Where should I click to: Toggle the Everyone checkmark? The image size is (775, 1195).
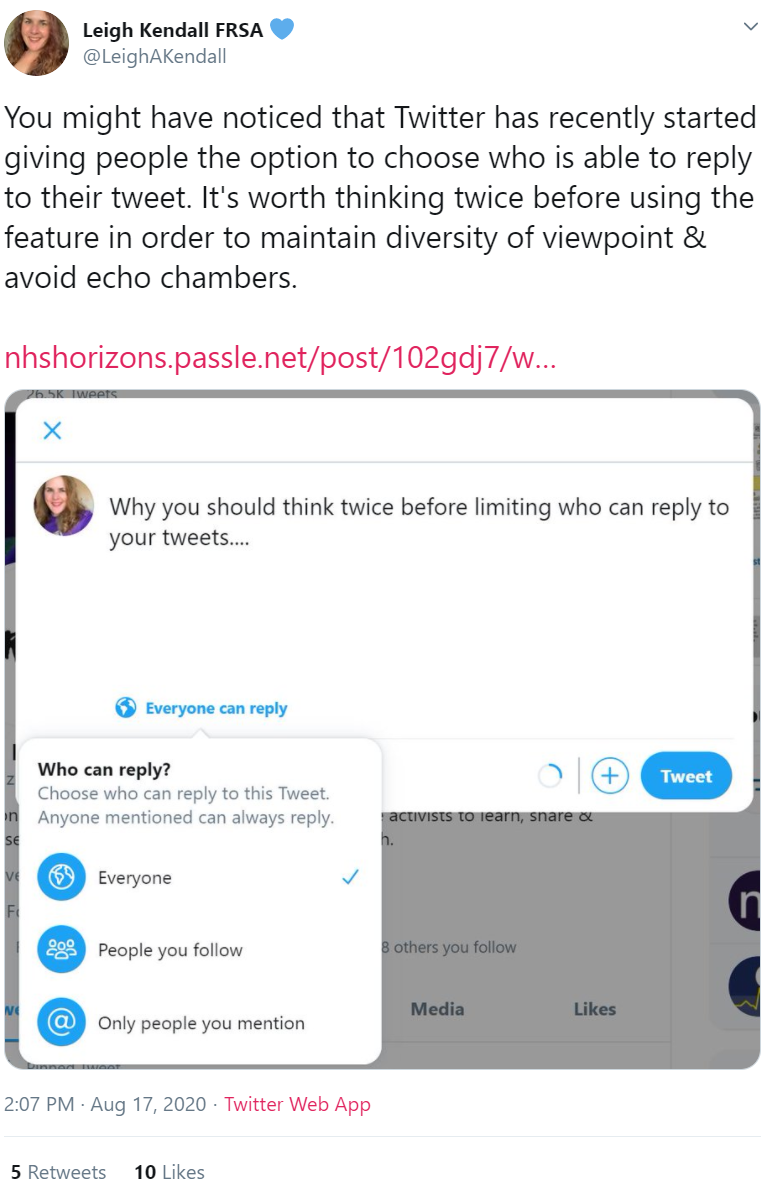pos(351,876)
